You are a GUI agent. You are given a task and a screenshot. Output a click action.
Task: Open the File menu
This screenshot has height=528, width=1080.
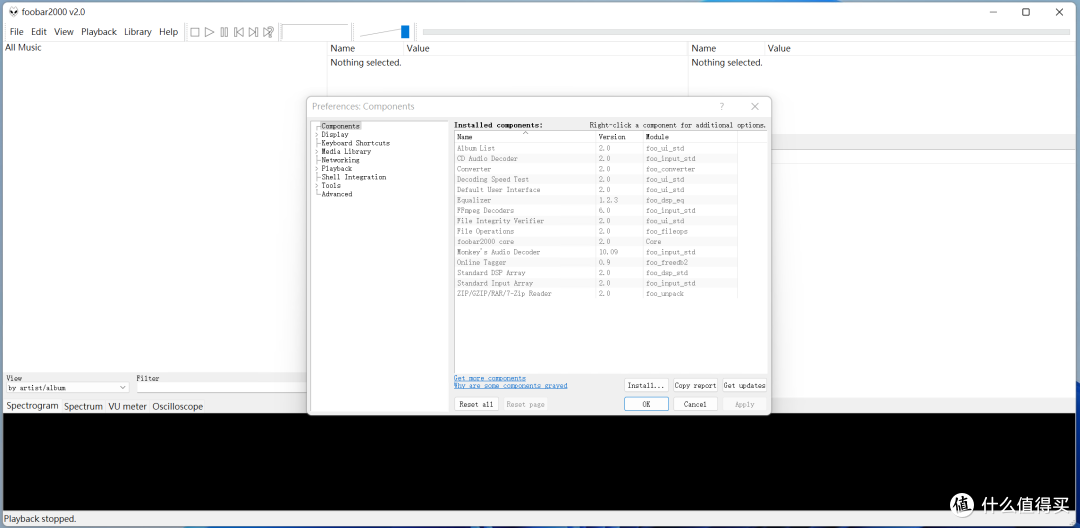[17, 32]
